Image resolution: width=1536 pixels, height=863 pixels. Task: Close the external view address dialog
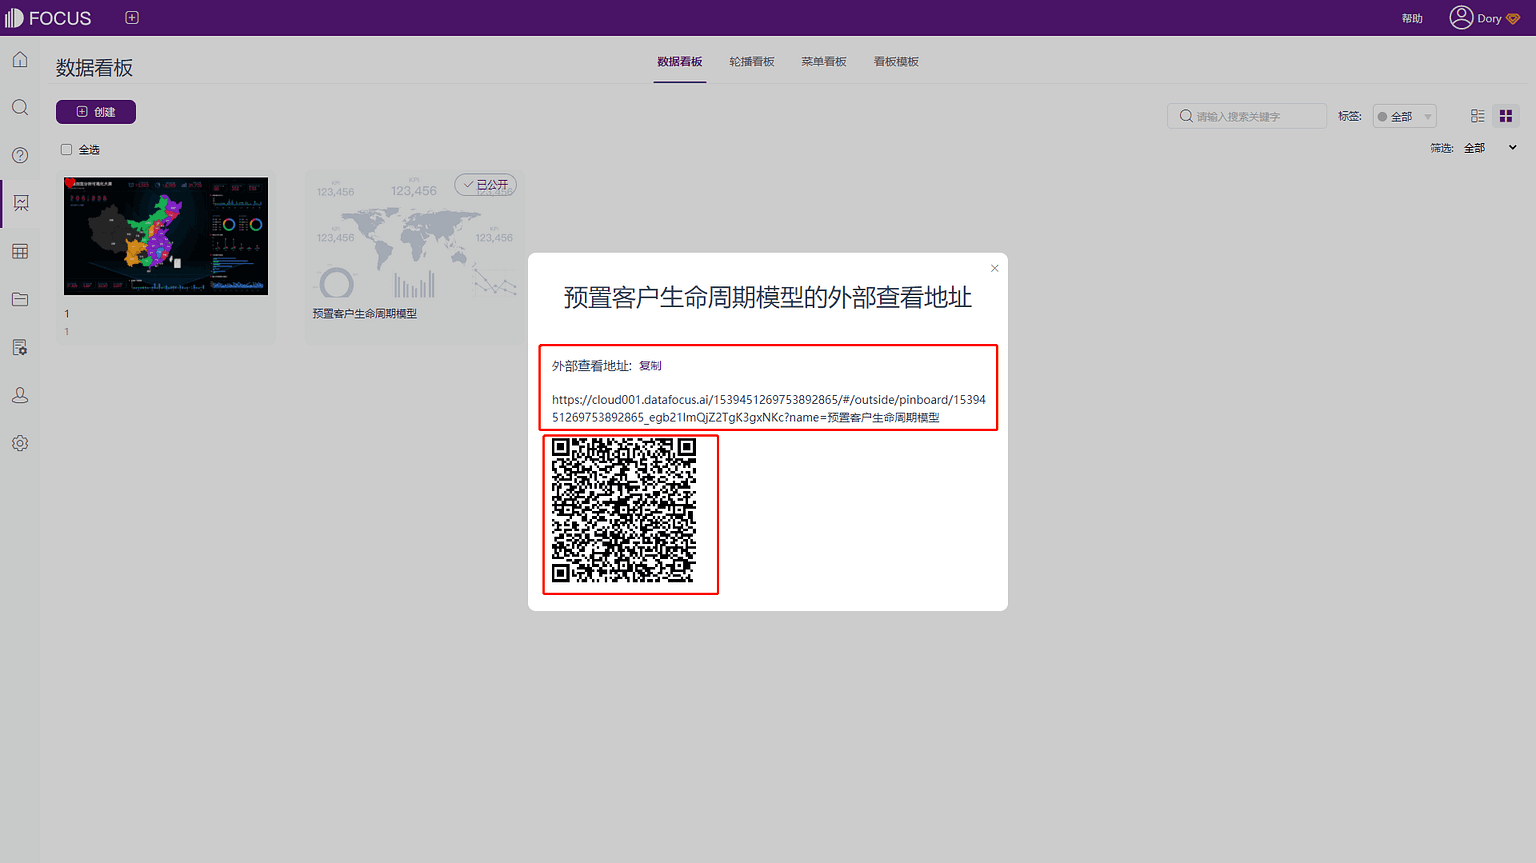[994, 268]
